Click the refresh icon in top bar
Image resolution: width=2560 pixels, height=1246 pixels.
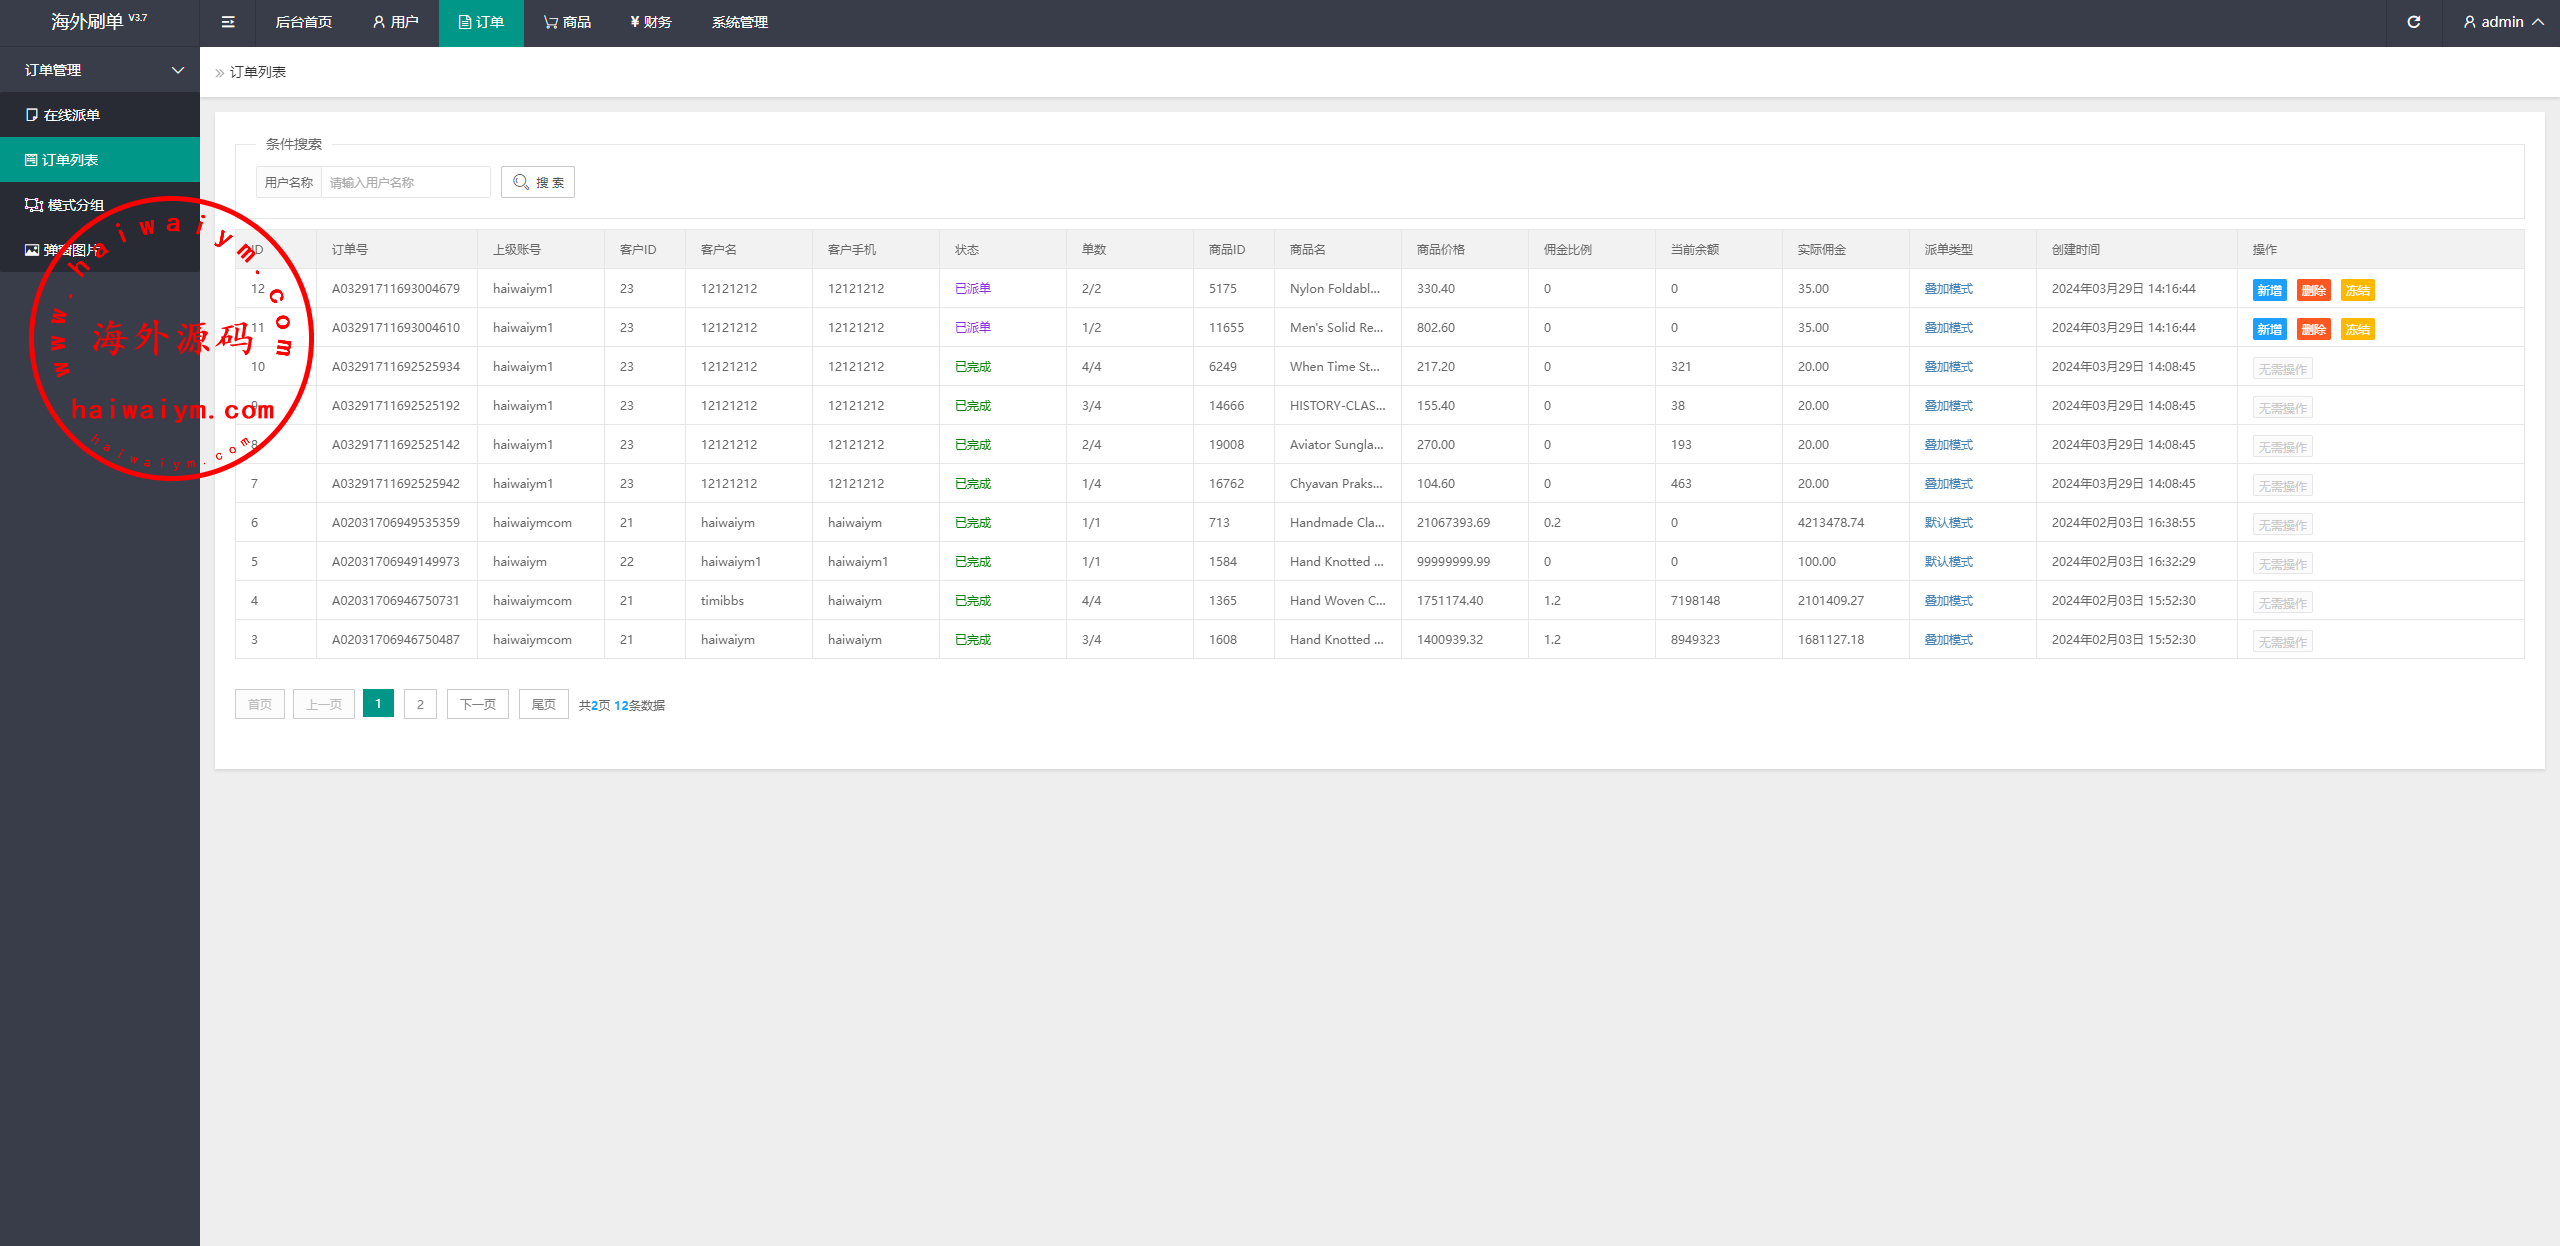coord(2413,22)
